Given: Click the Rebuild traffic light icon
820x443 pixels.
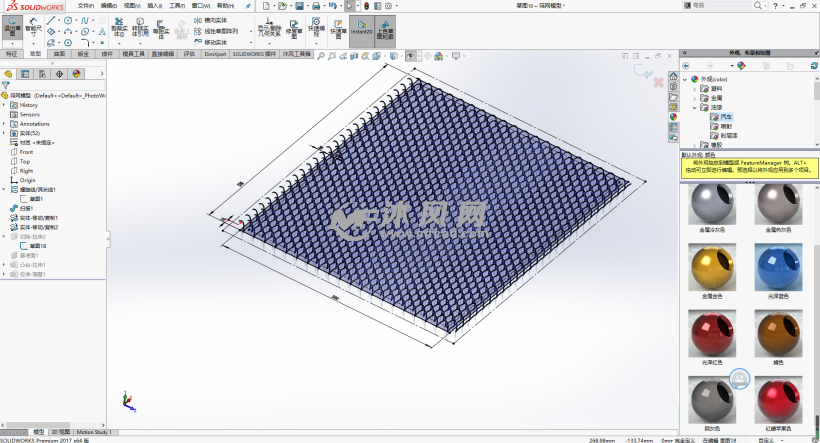Looking at the screenshot, I should click(x=366, y=6).
